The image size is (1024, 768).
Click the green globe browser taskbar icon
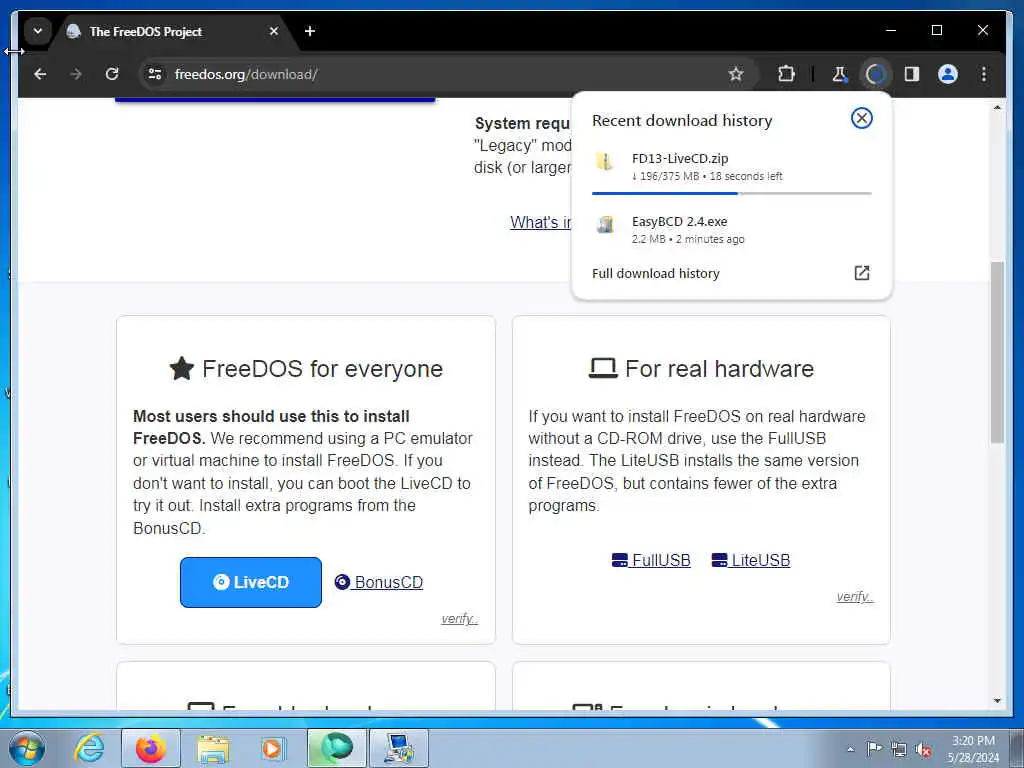(337, 748)
